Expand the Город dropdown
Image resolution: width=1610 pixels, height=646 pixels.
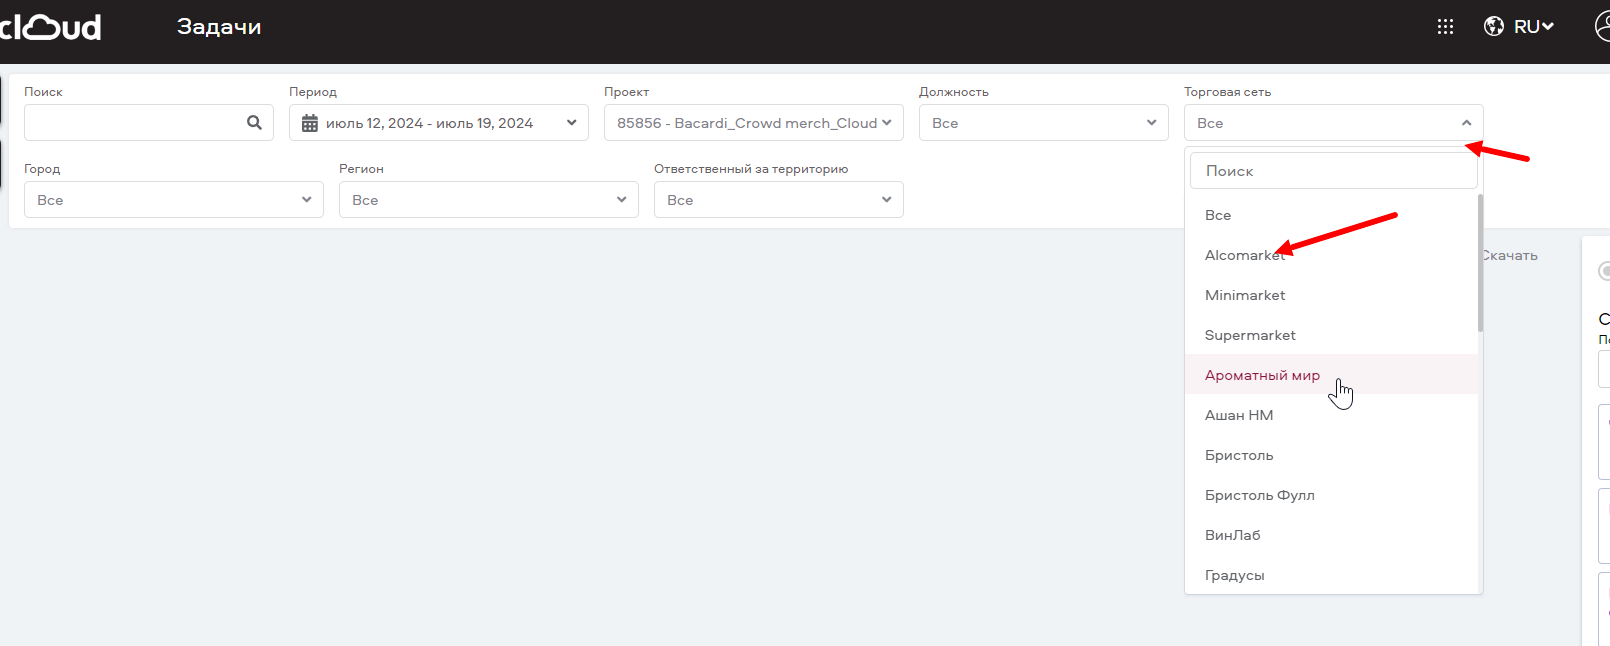click(174, 200)
